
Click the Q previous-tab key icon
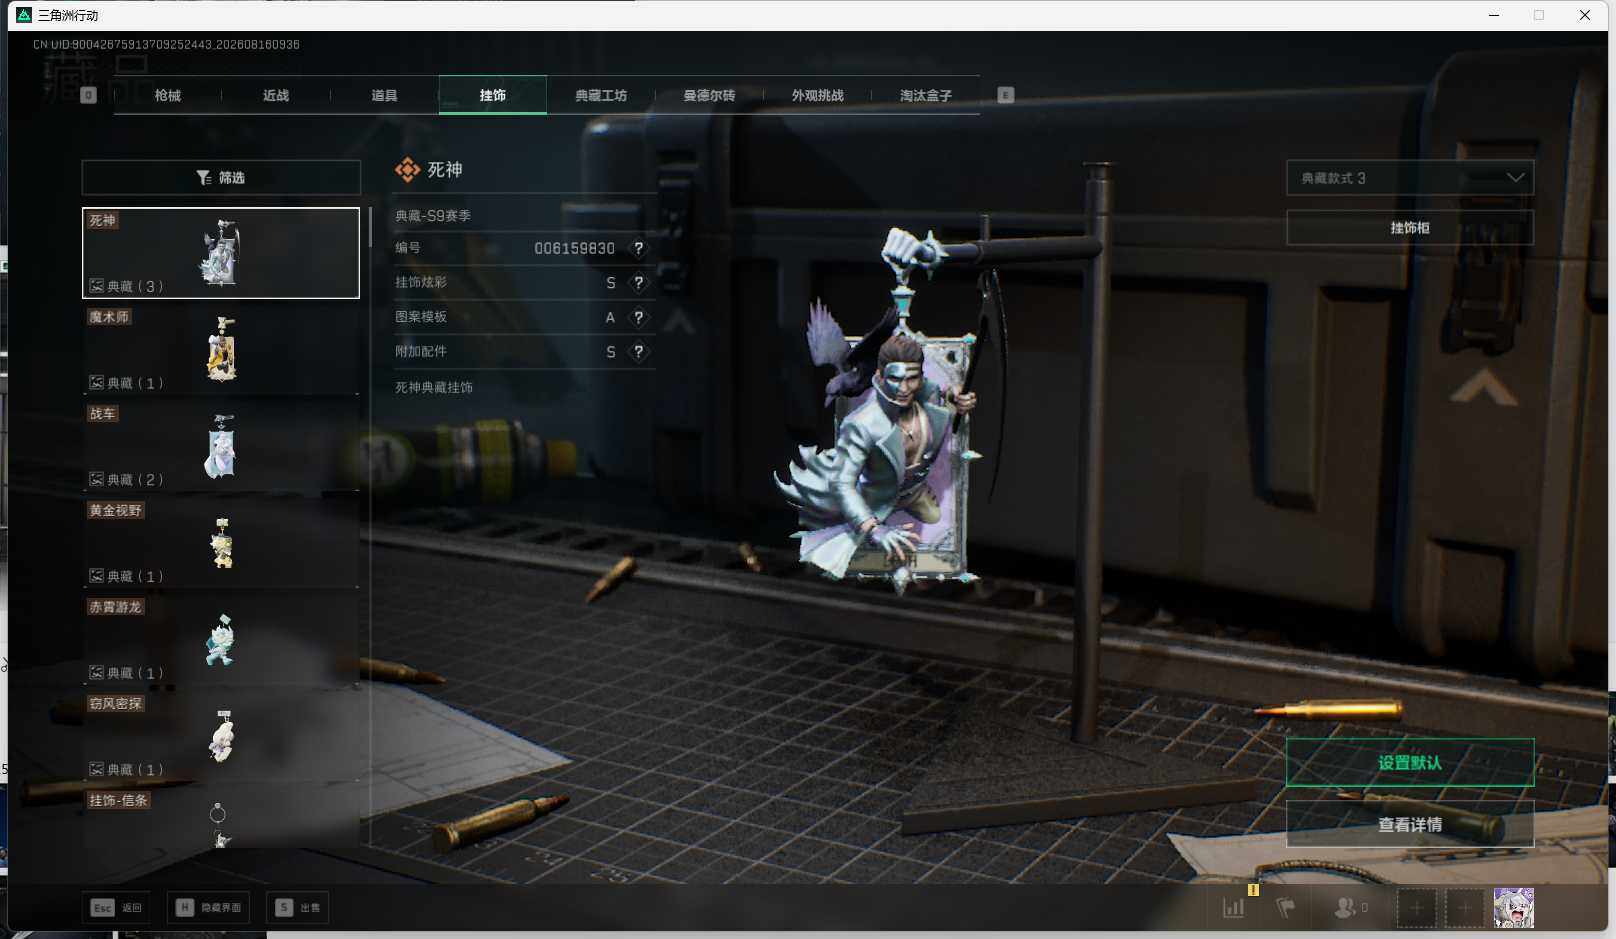pos(89,95)
